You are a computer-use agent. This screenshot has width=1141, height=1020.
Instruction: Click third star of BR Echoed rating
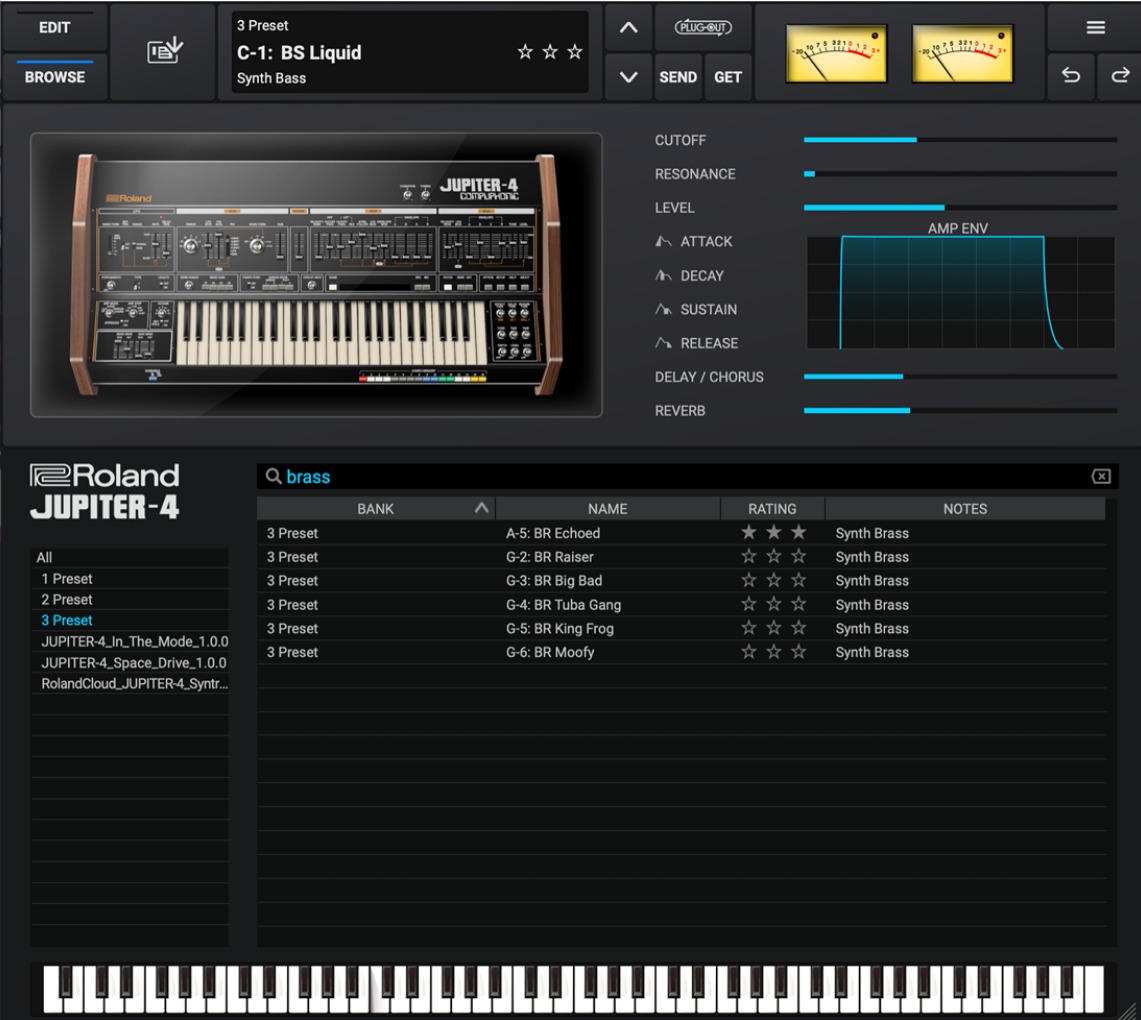pos(798,533)
